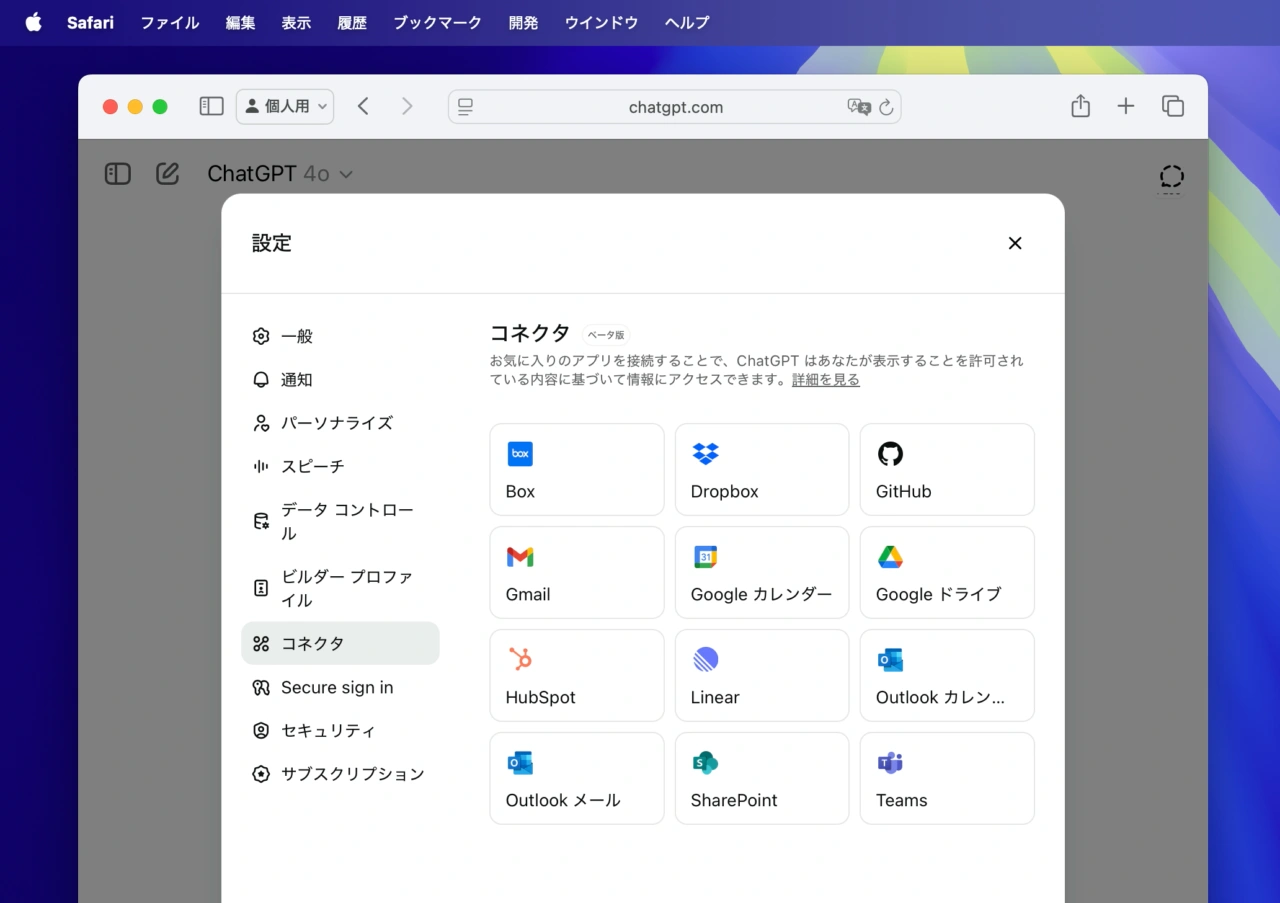
Task: Reload the page with refresh icon
Action: [886, 107]
